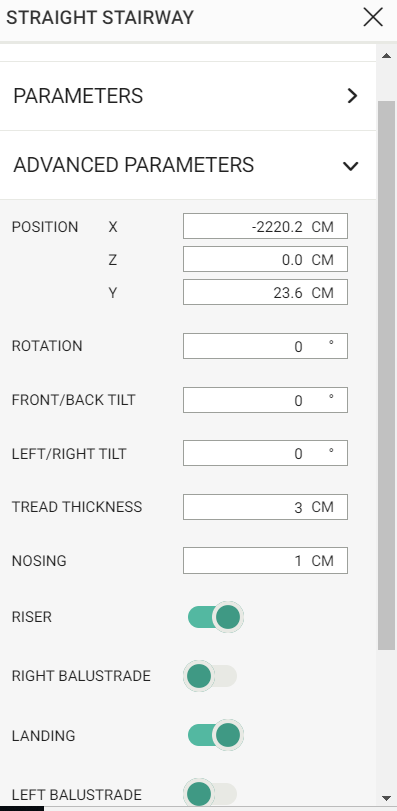This screenshot has height=811, width=397.
Task: Click the scrollbar down arrow
Action: point(386,798)
